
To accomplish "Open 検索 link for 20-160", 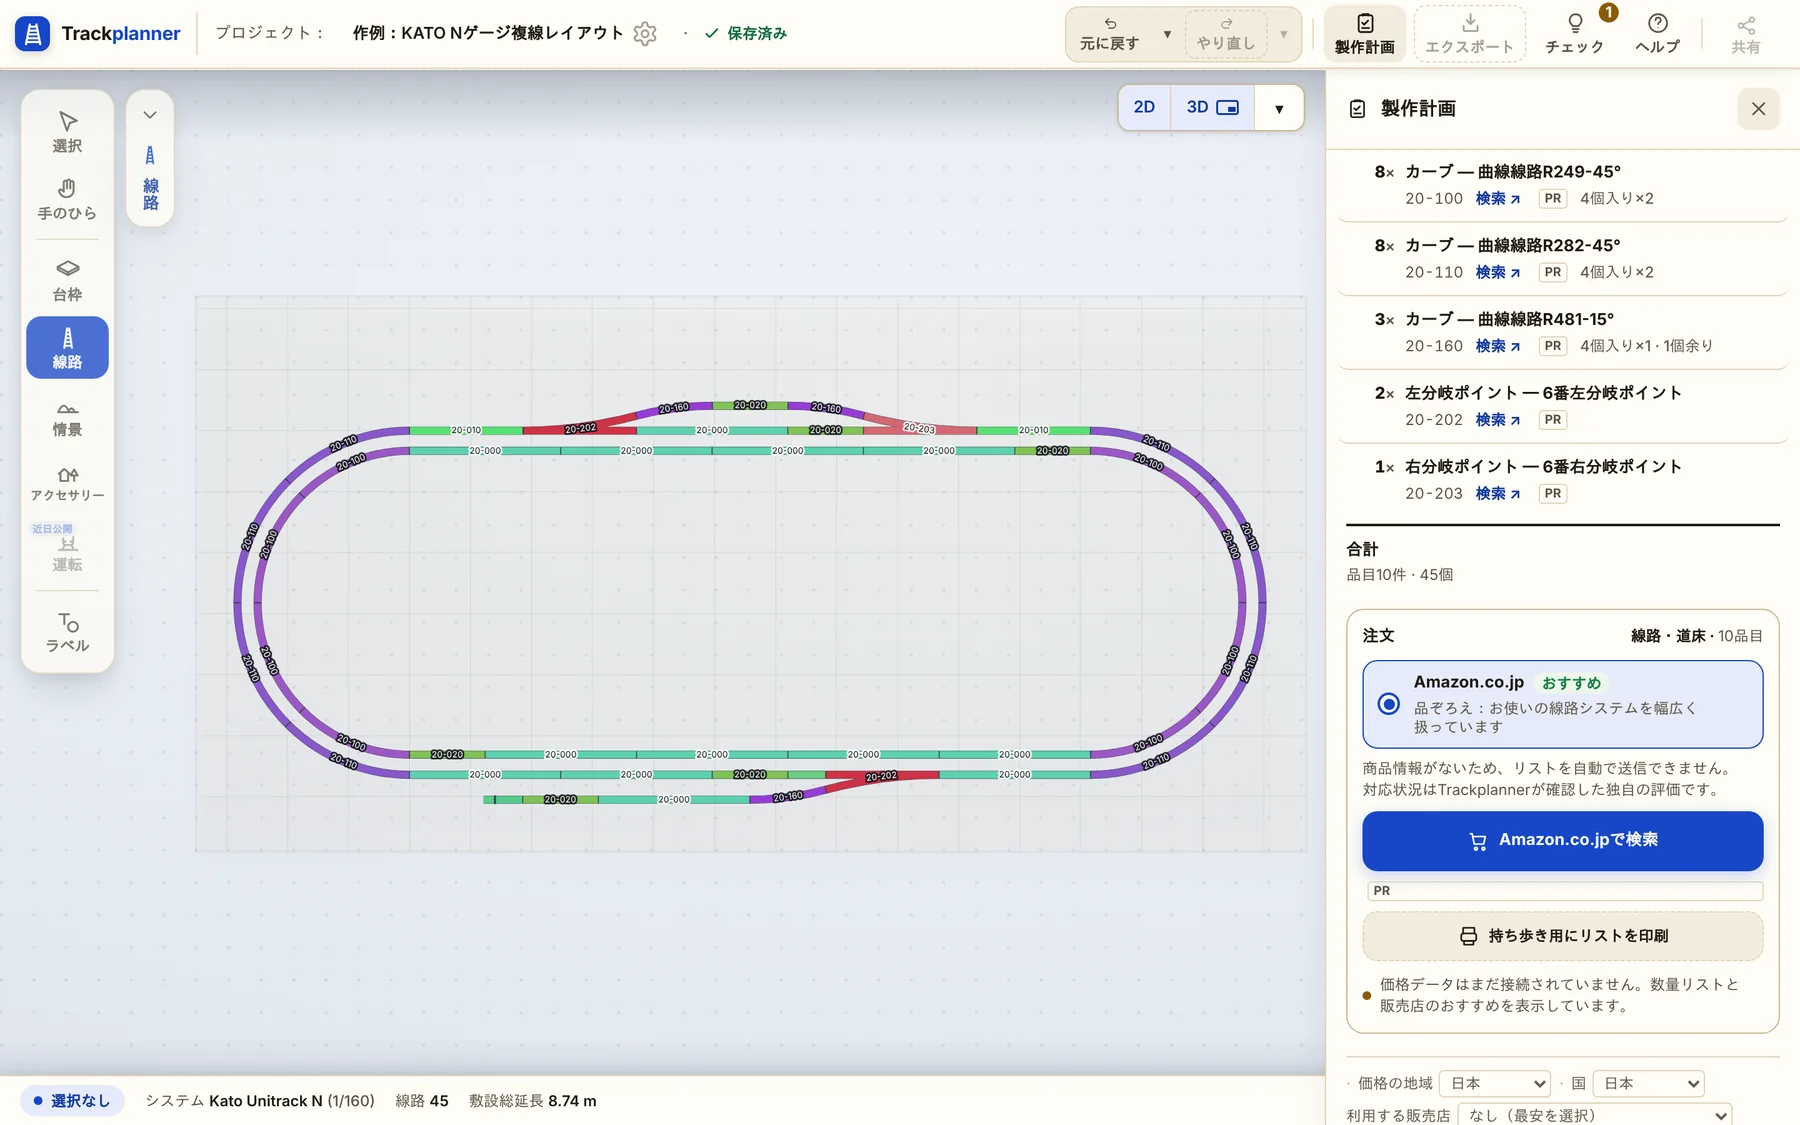I will [x=1497, y=346].
